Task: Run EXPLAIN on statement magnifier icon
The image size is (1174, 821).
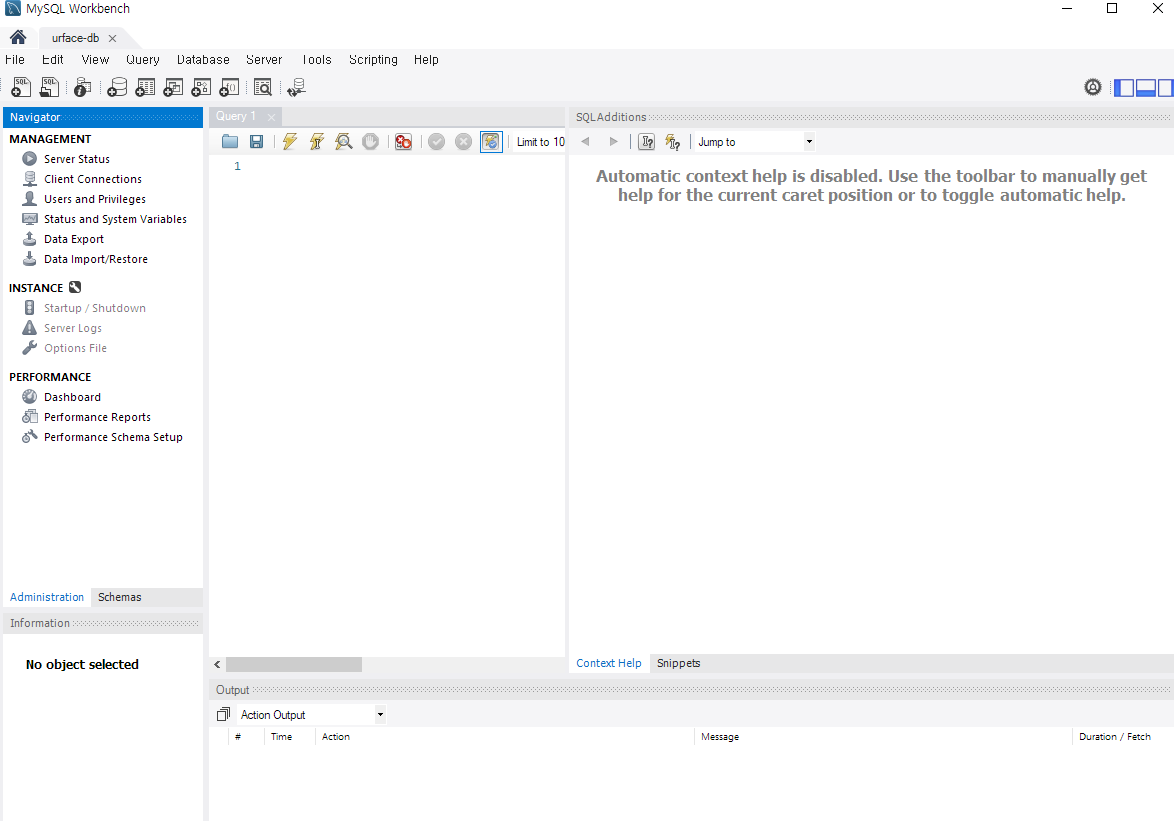Action: (344, 141)
